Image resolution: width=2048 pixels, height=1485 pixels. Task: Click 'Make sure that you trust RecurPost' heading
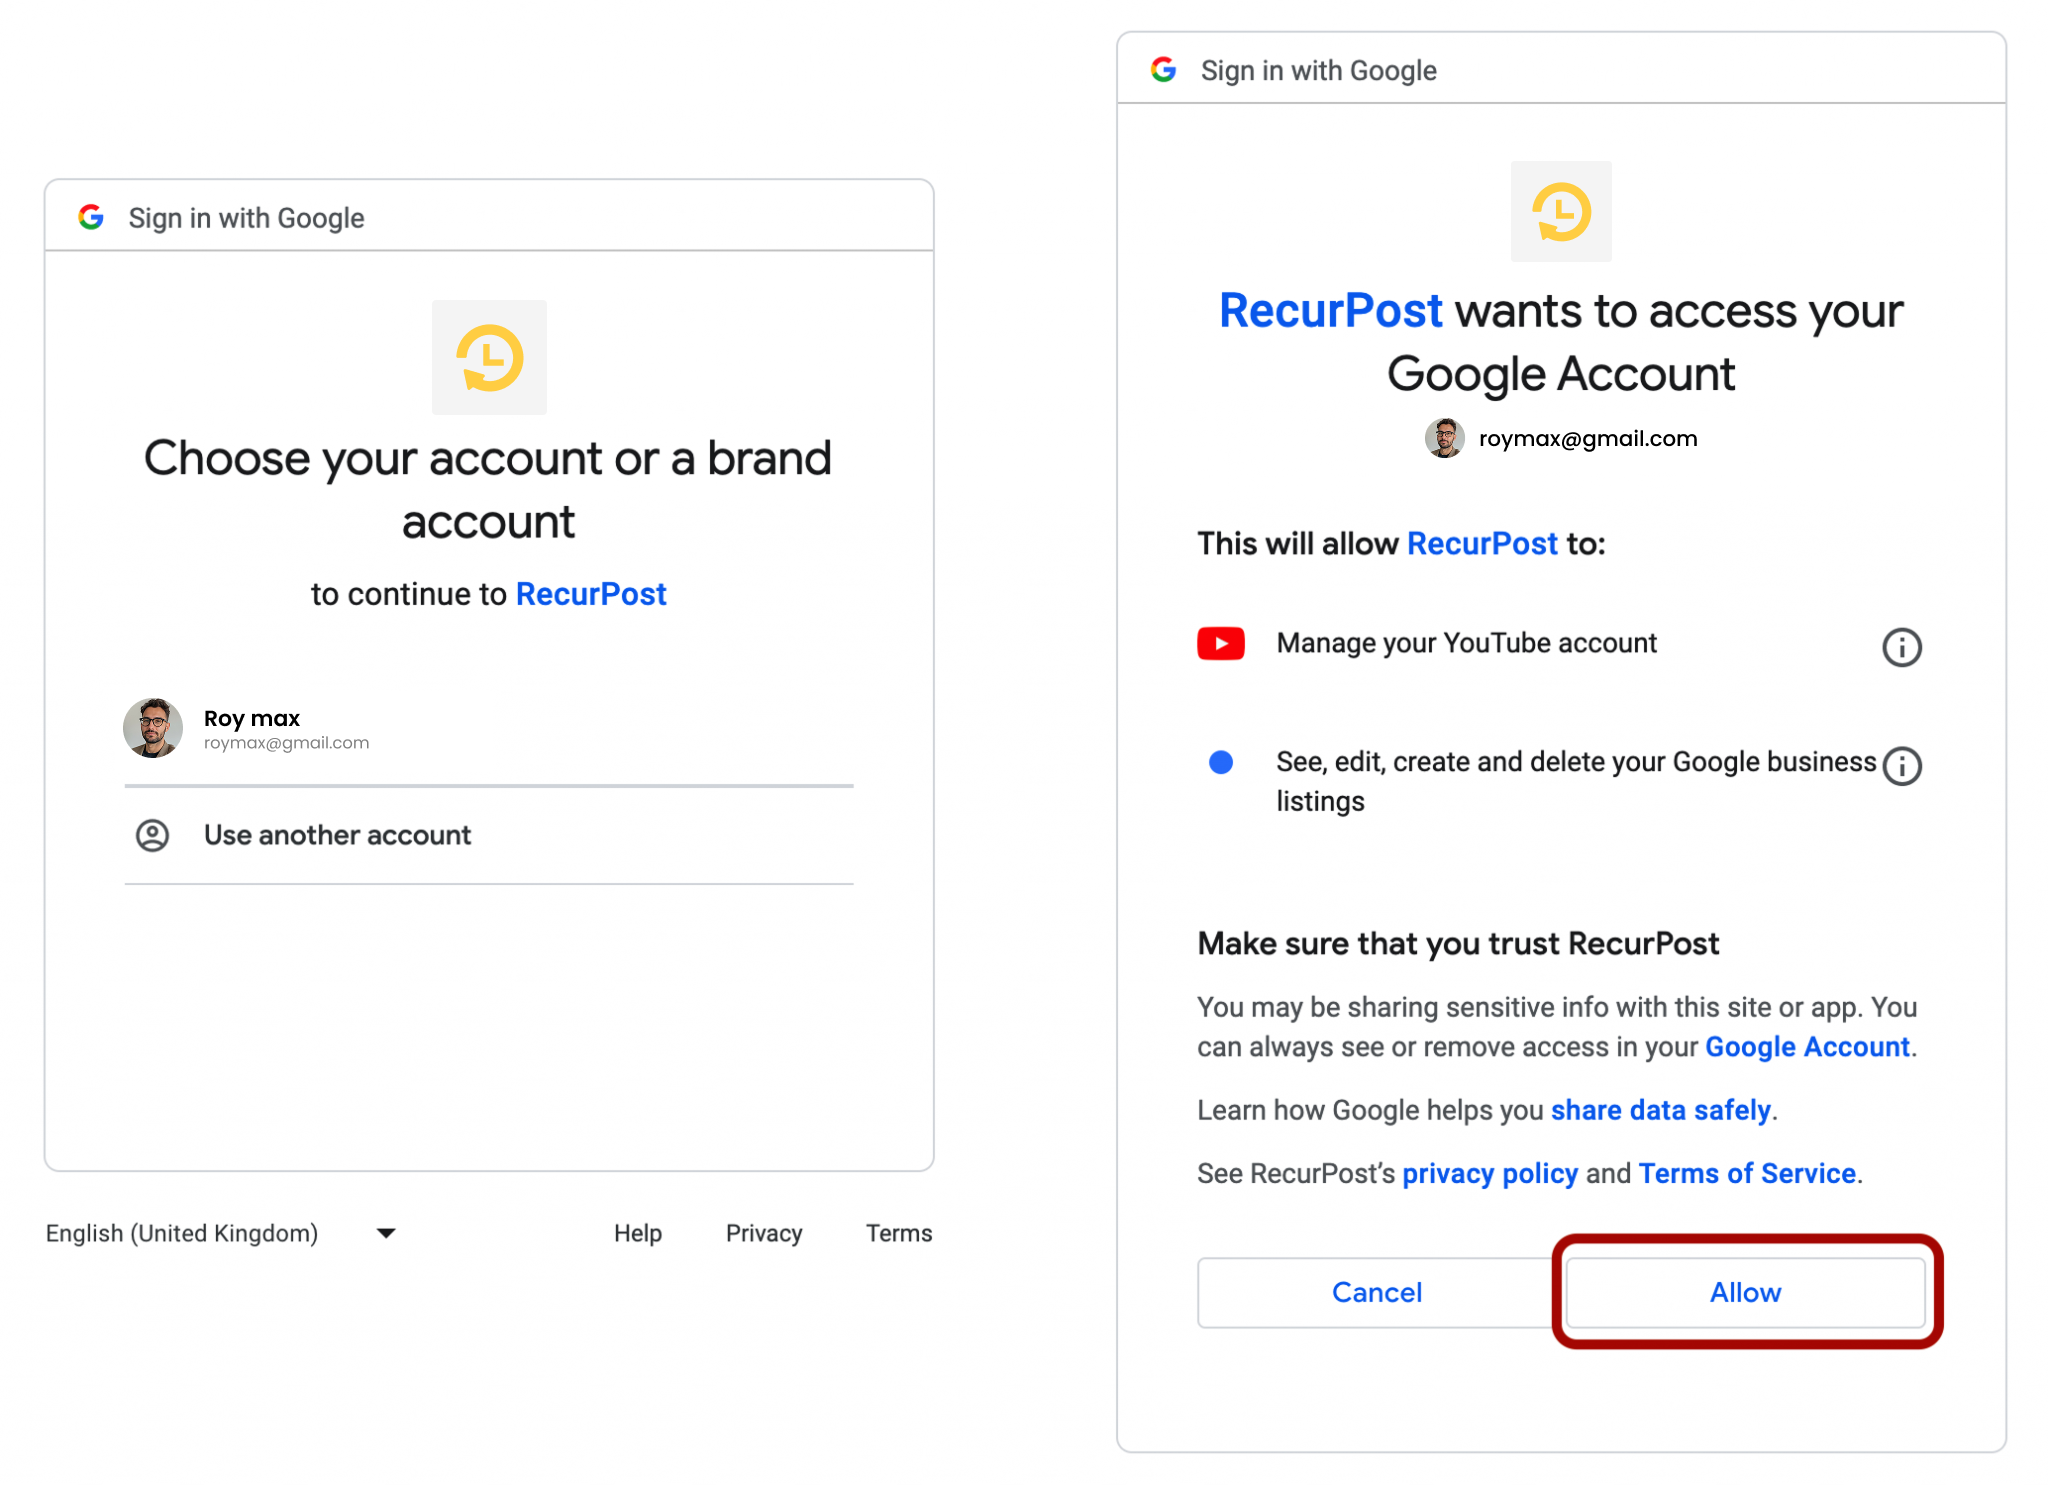click(1458, 943)
